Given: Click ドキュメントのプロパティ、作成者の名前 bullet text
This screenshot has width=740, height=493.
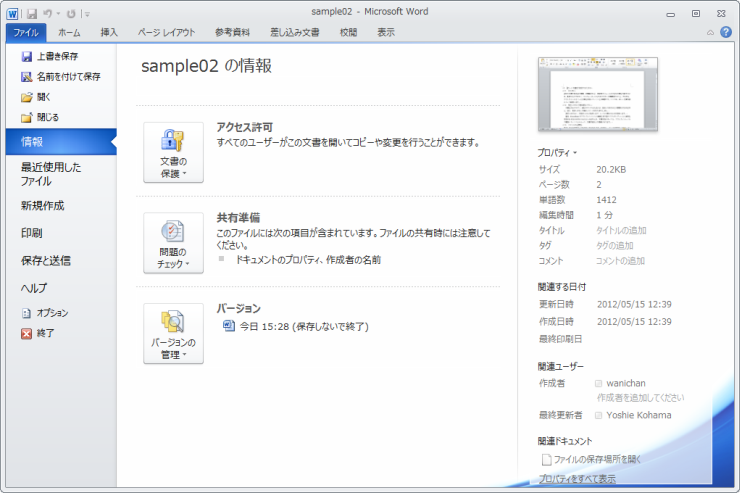Looking at the screenshot, I should [x=308, y=260].
